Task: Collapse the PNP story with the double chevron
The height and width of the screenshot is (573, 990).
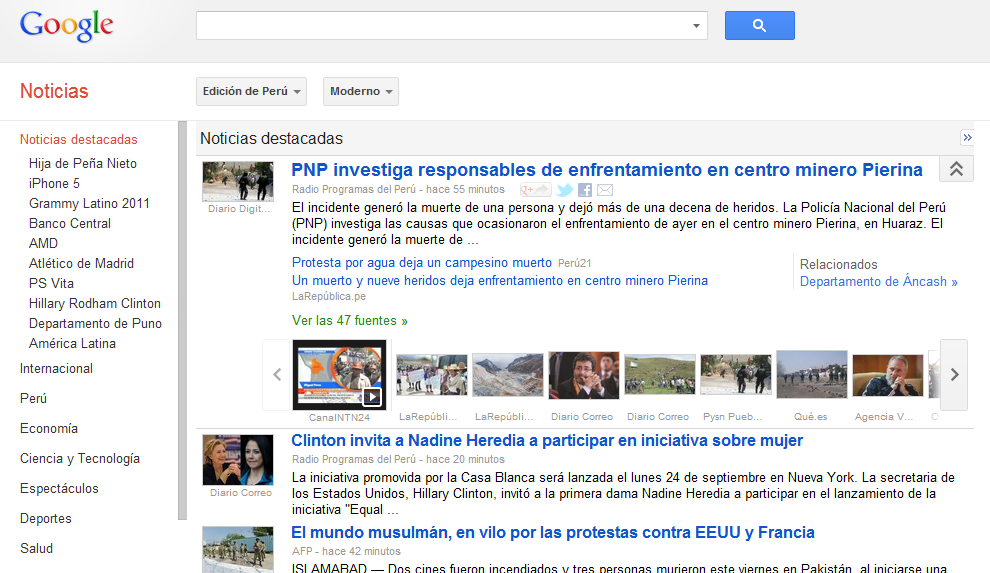Action: coord(956,169)
